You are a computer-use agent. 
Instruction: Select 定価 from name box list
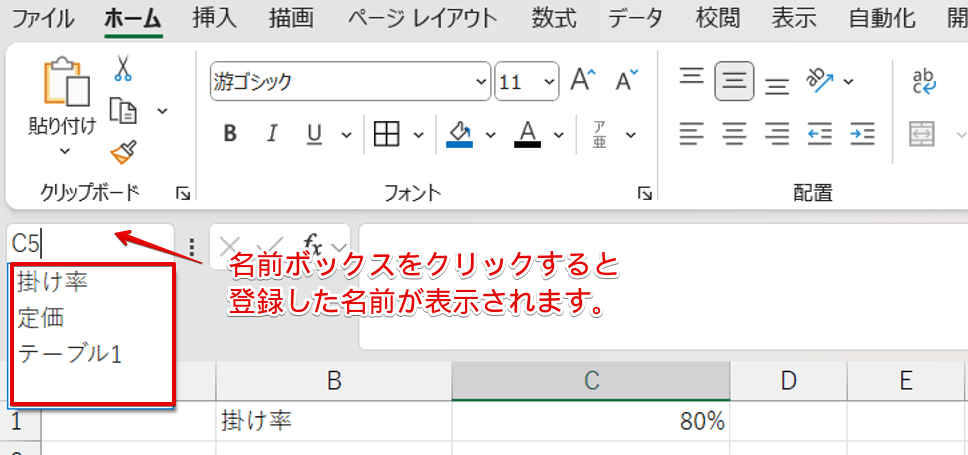tap(41, 318)
